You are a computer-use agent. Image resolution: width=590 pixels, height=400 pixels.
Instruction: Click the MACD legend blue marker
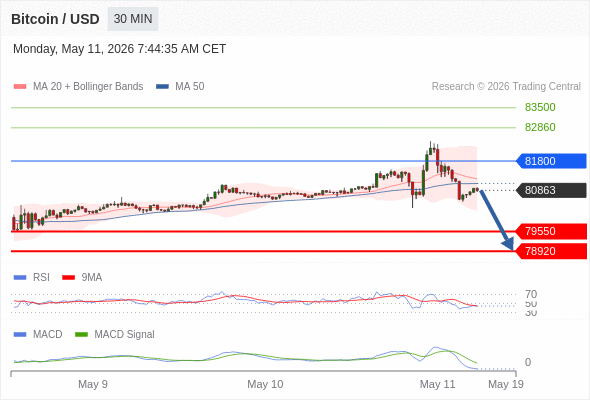tap(20, 335)
